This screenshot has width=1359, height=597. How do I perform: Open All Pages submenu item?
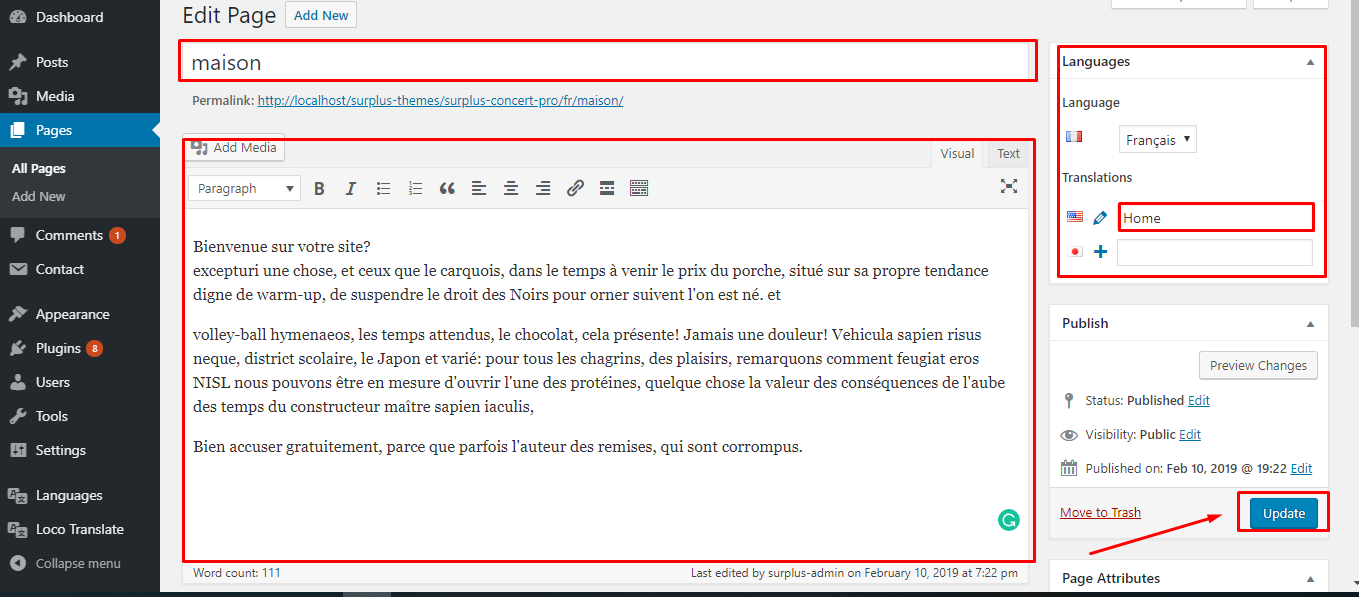tap(39, 169)
